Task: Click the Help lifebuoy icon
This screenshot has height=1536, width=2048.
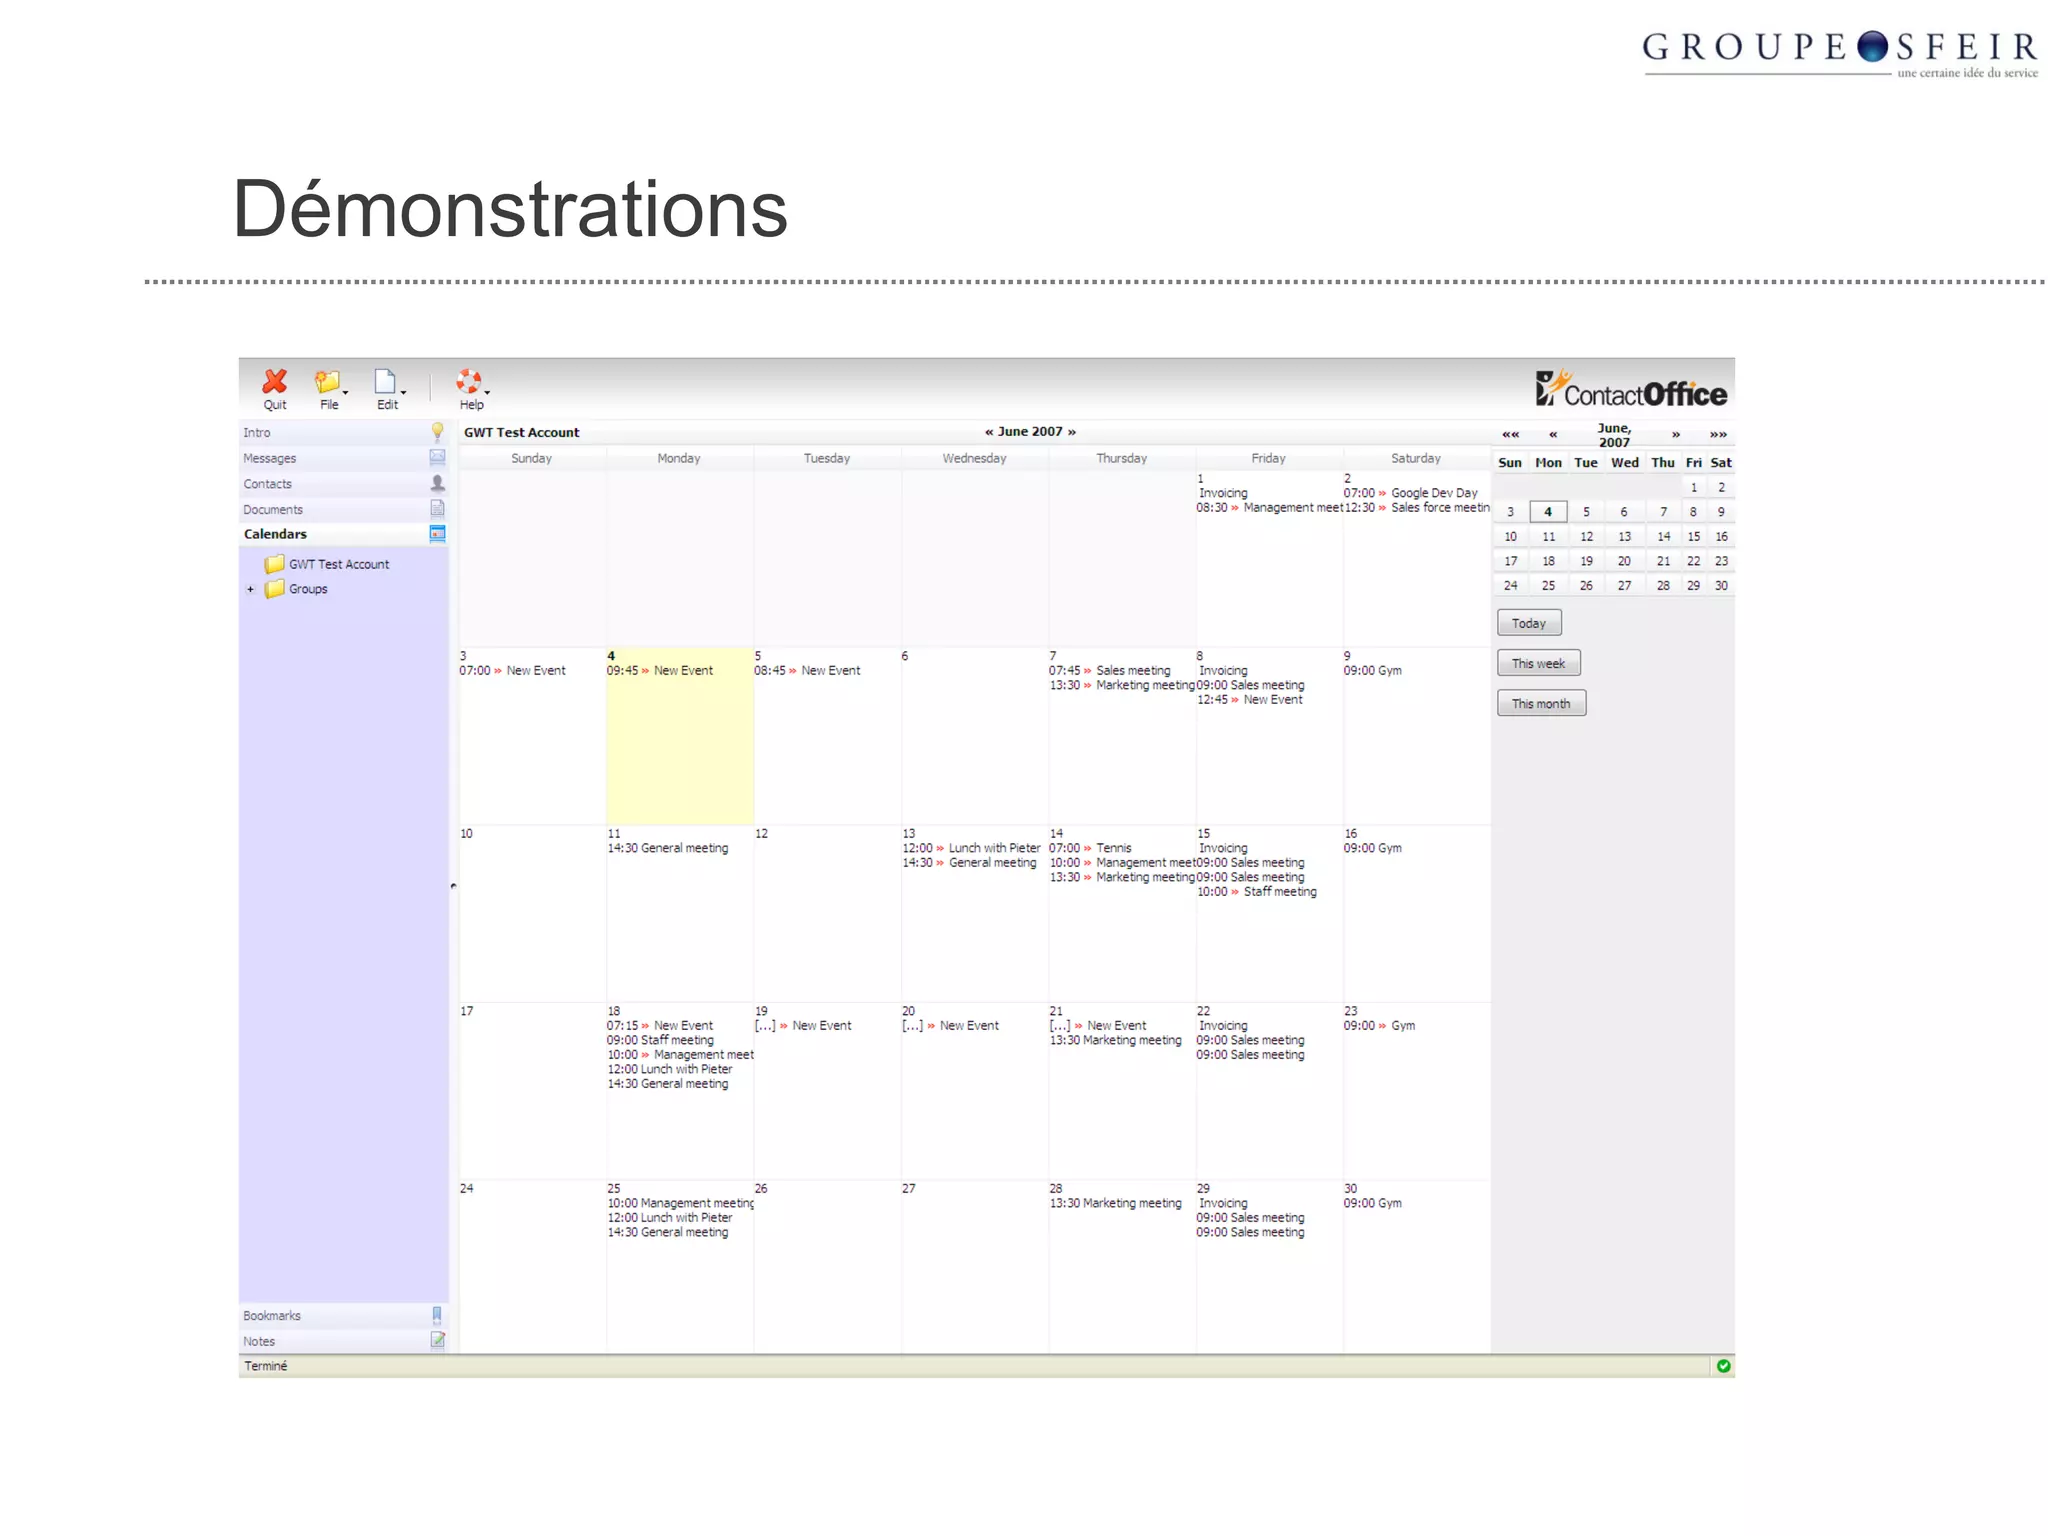Action: coord(469,382)
